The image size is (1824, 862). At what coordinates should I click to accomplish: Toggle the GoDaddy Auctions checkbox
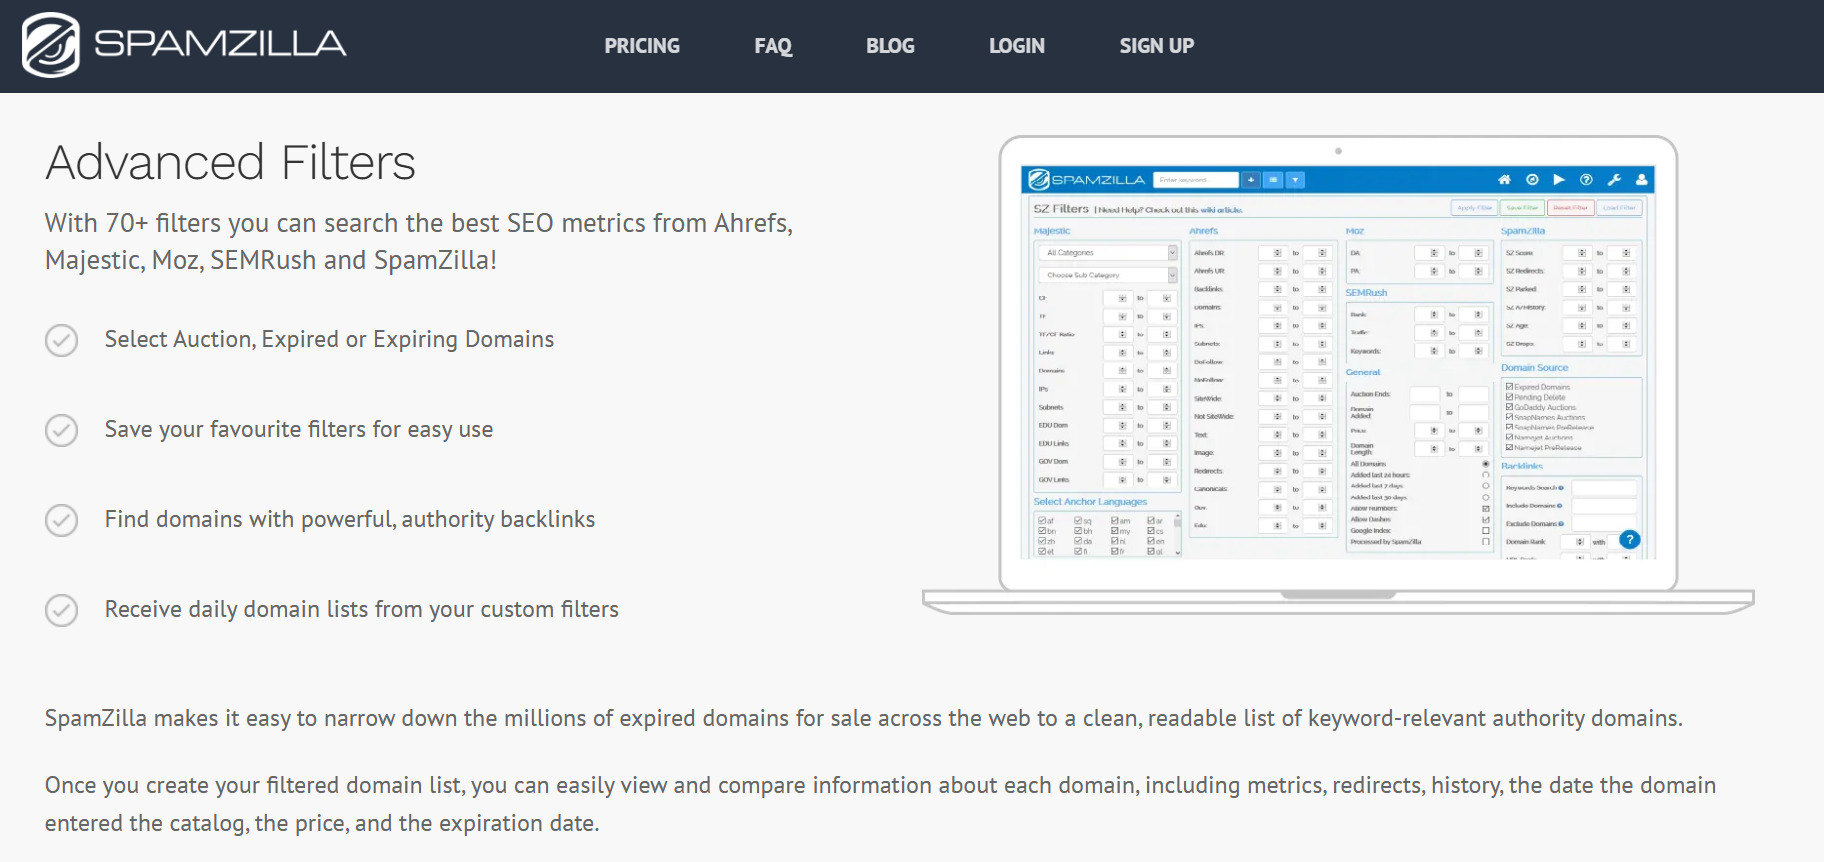(1509, 407)
